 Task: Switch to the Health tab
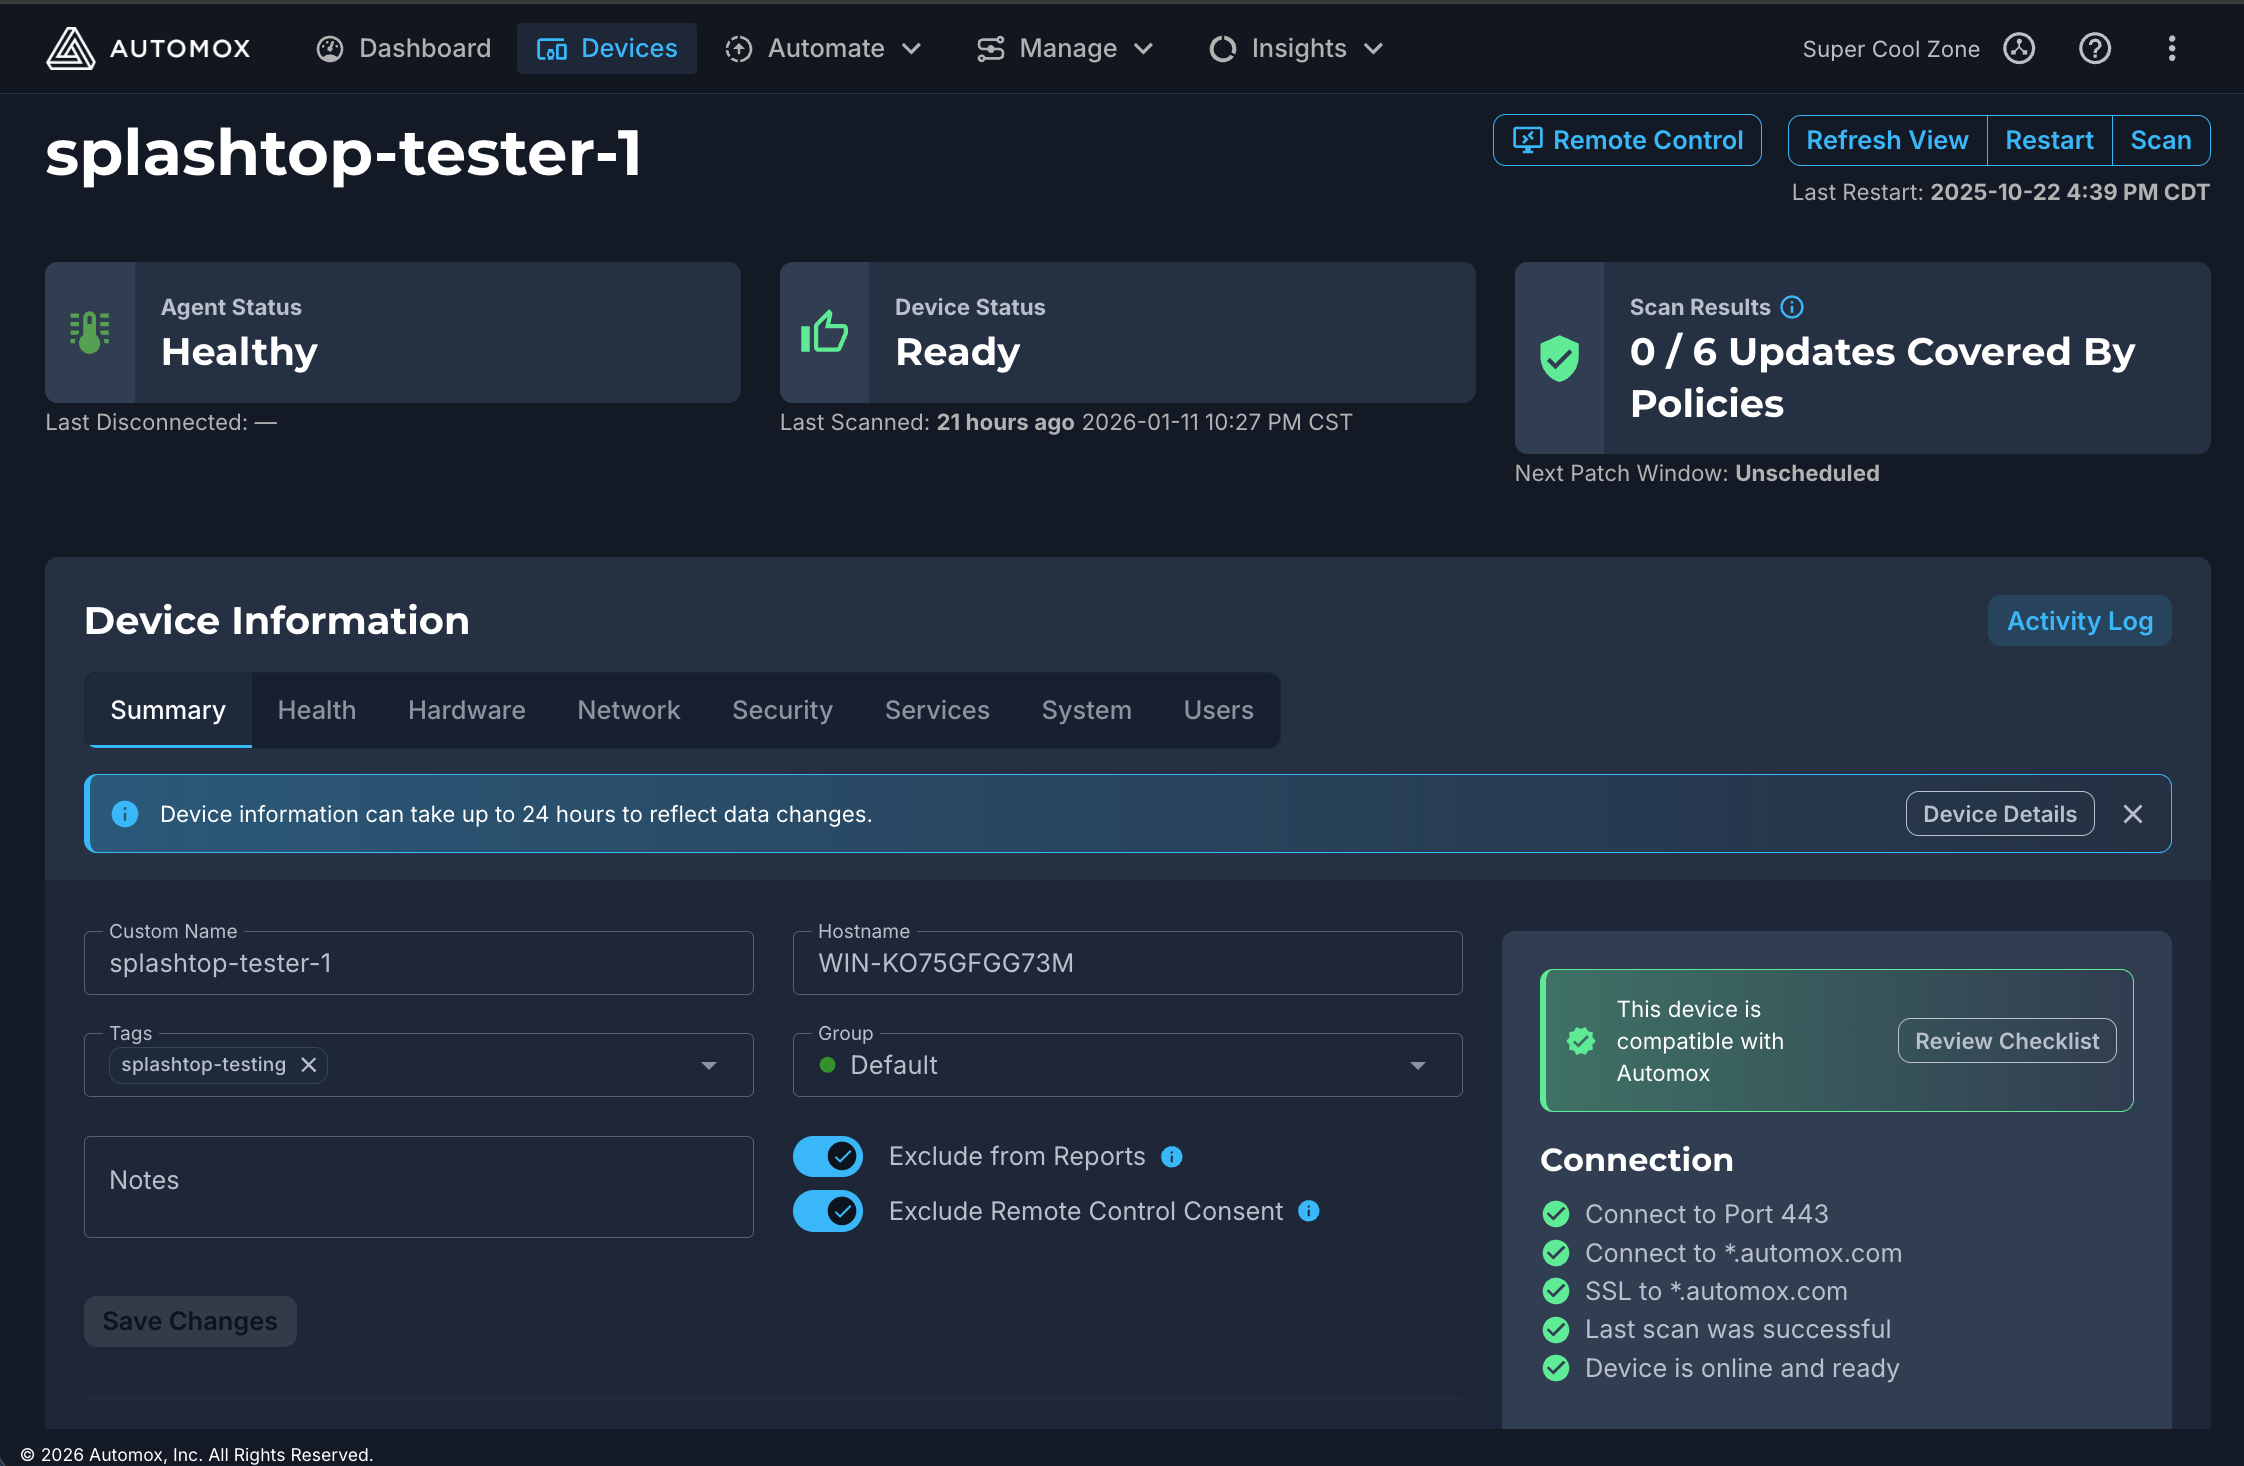click(317, 710)
